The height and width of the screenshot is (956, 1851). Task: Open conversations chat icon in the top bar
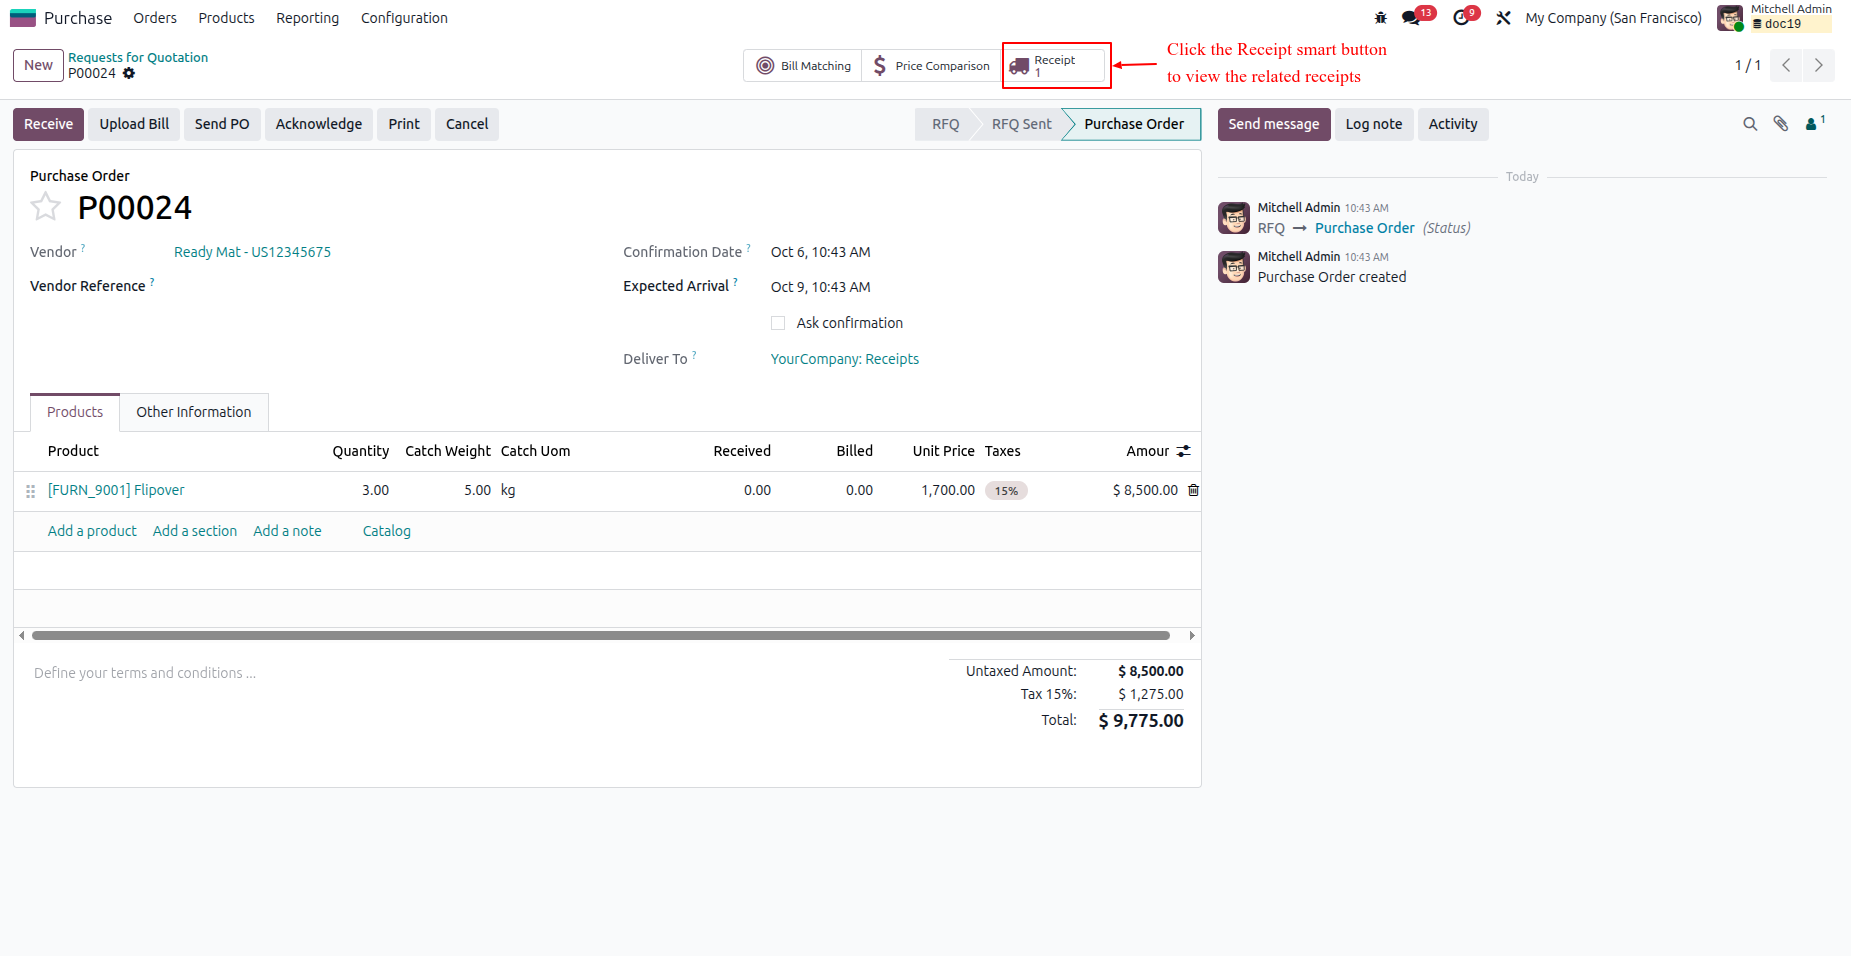click(1411, 18)
